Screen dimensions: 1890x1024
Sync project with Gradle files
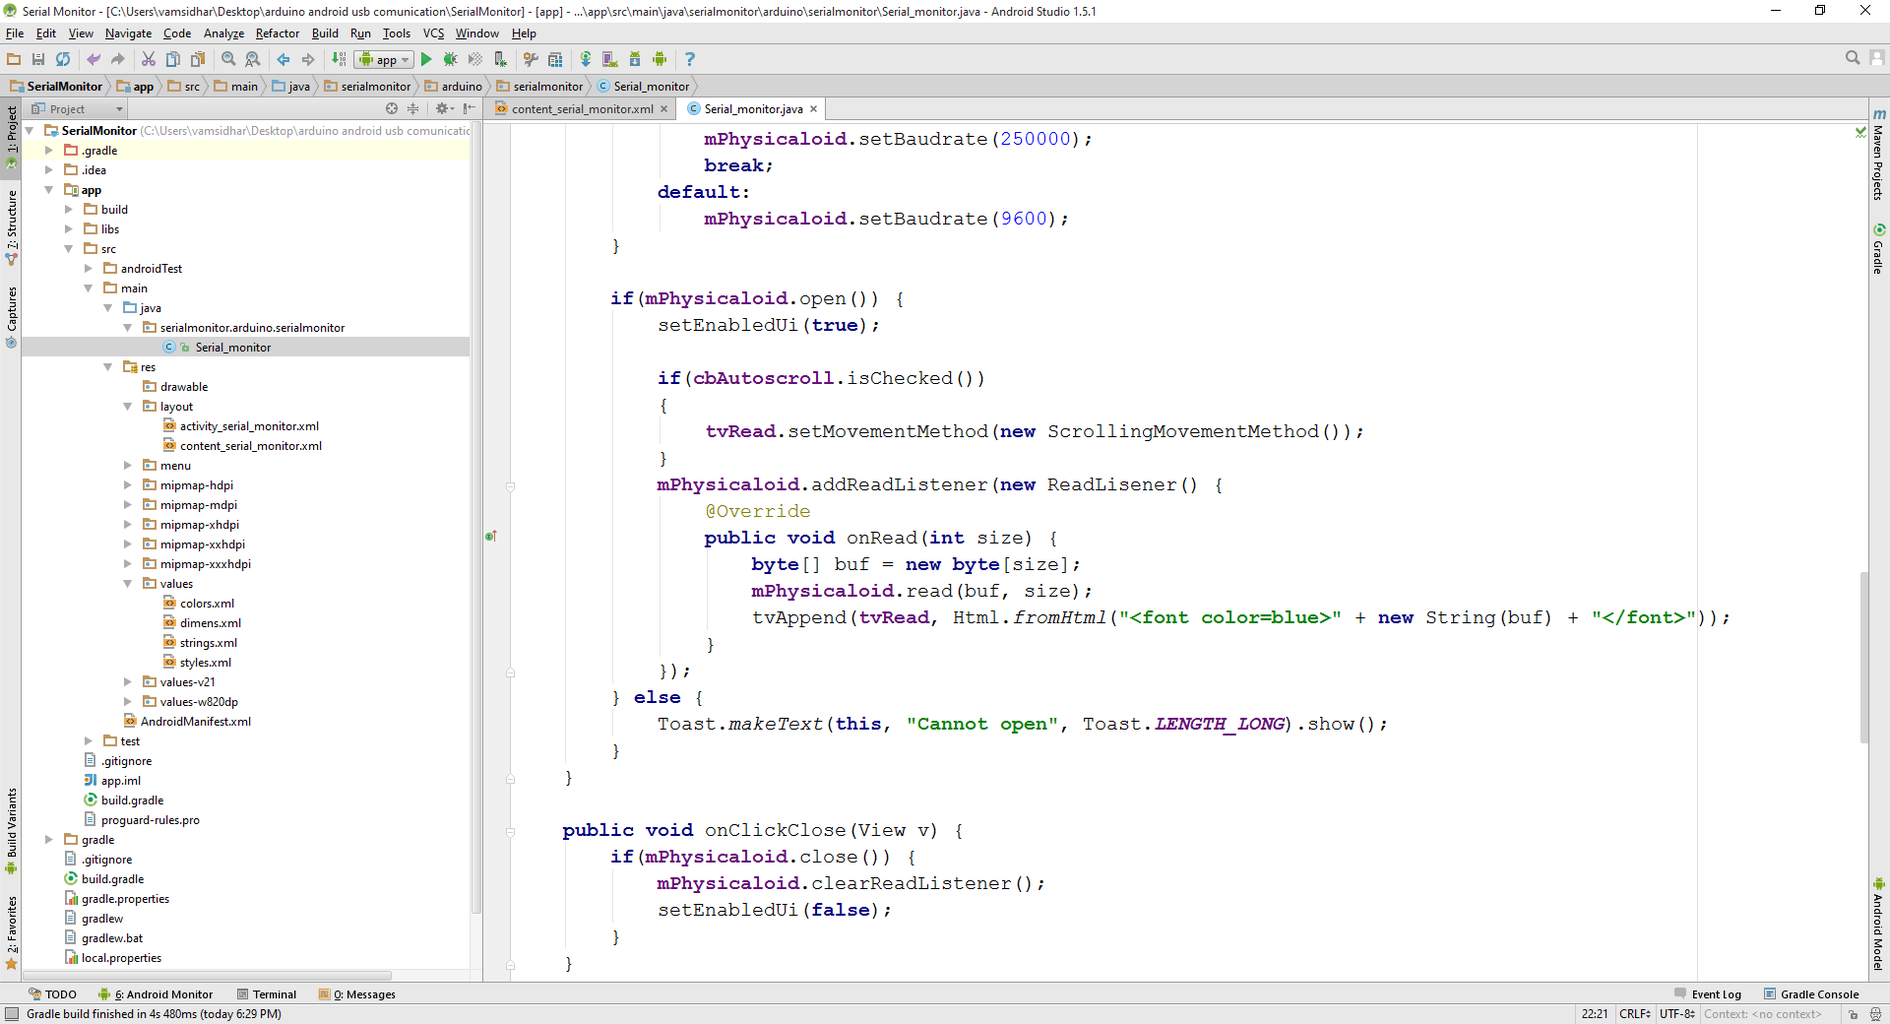click(585, 59)
